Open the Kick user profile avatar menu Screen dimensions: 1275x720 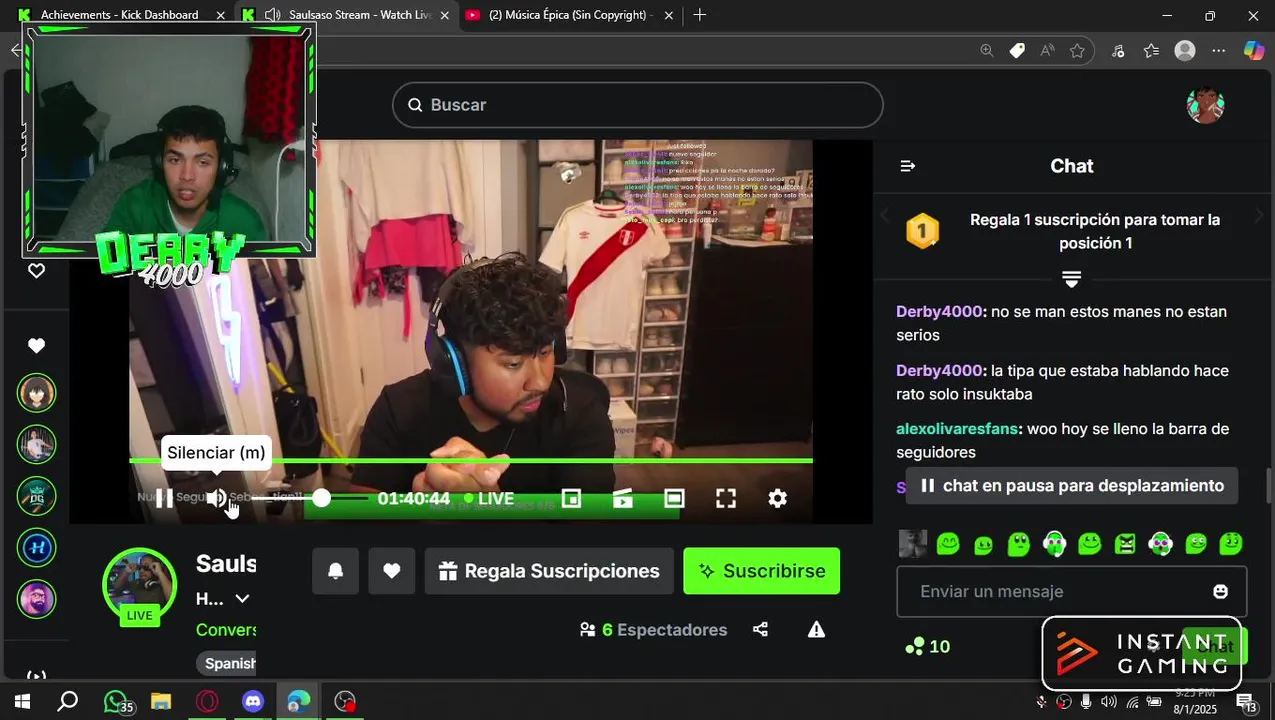click(x=1205, y=105)
